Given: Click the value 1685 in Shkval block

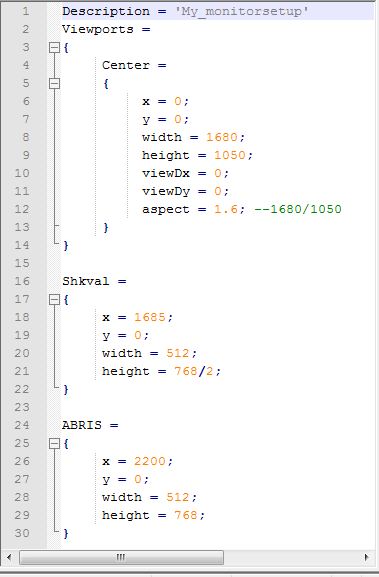Looking at the screenshot, I should click(149, 317).
